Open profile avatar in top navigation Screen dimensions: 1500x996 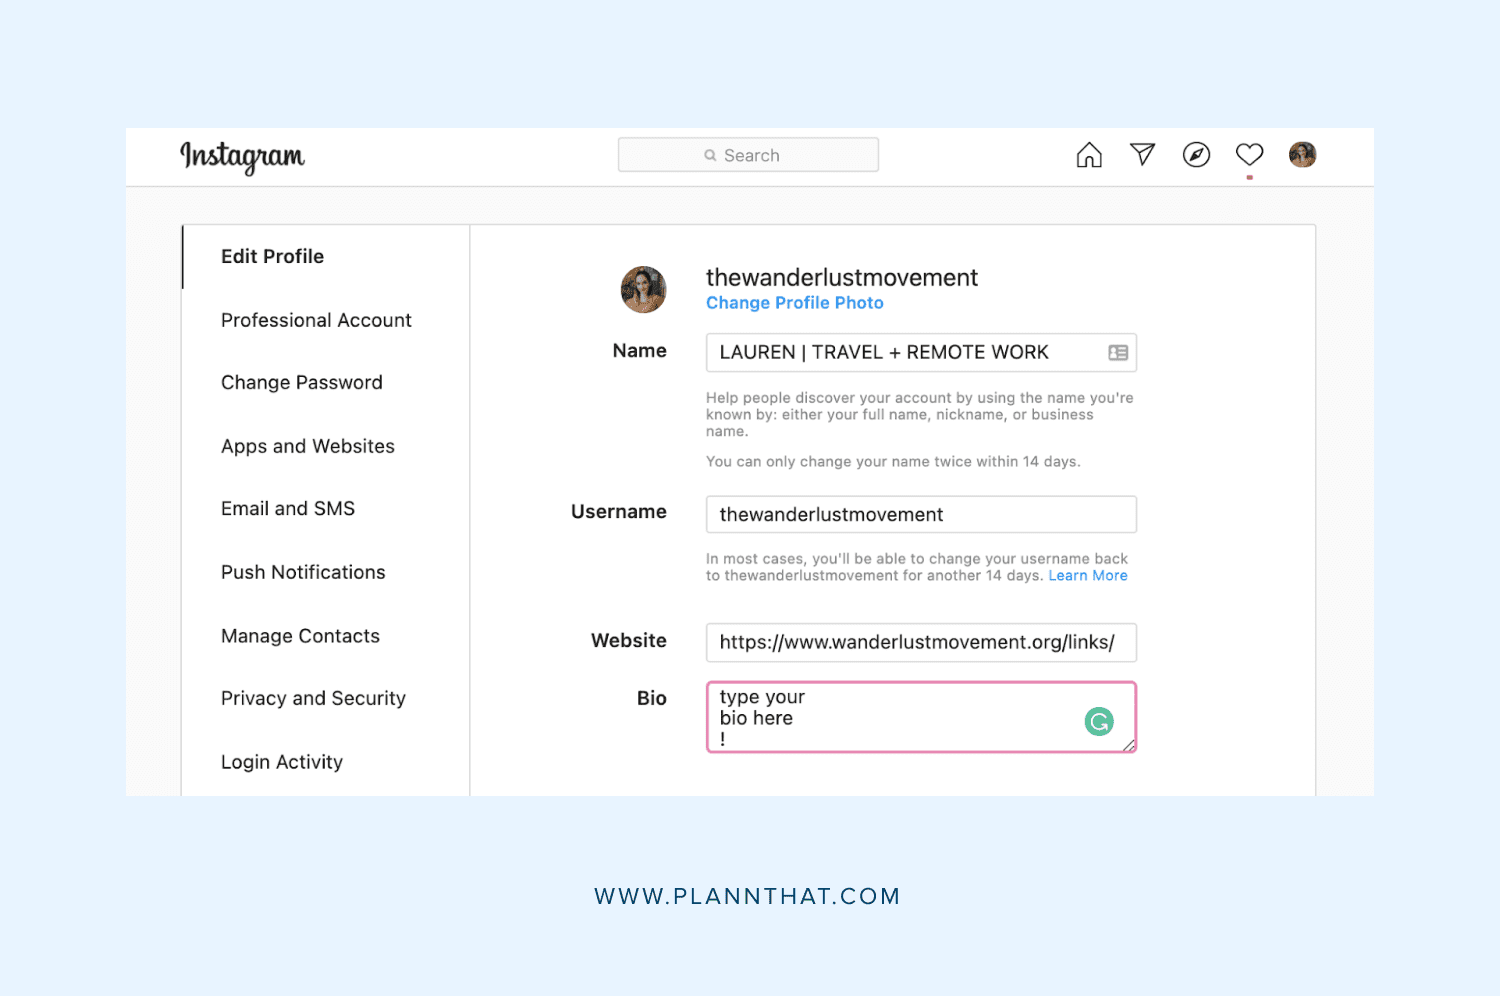tap(1303, 155)
